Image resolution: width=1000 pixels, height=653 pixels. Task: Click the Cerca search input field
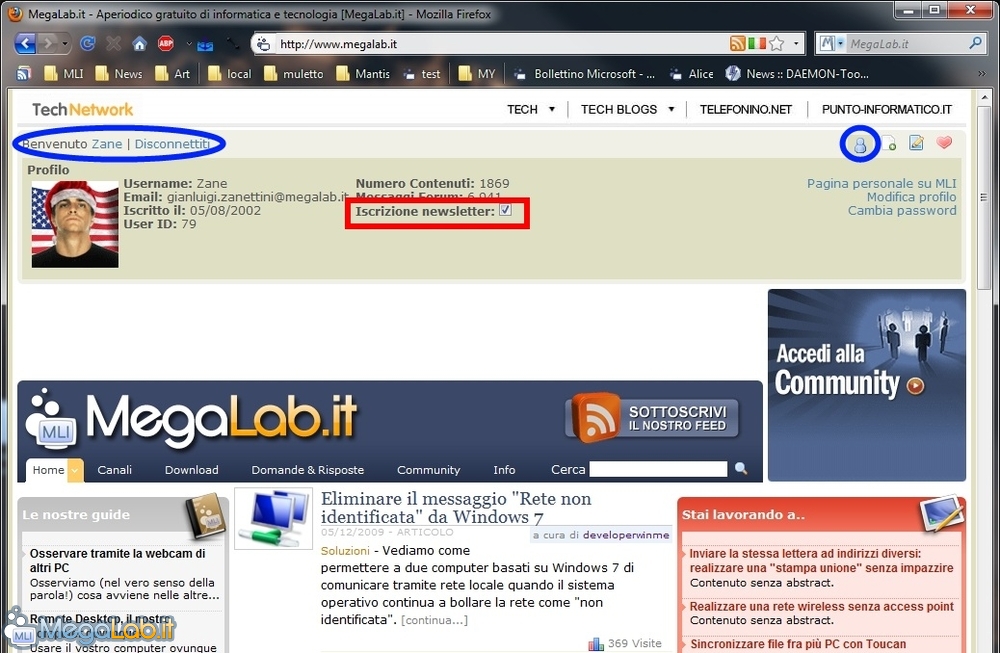(658, 469)
